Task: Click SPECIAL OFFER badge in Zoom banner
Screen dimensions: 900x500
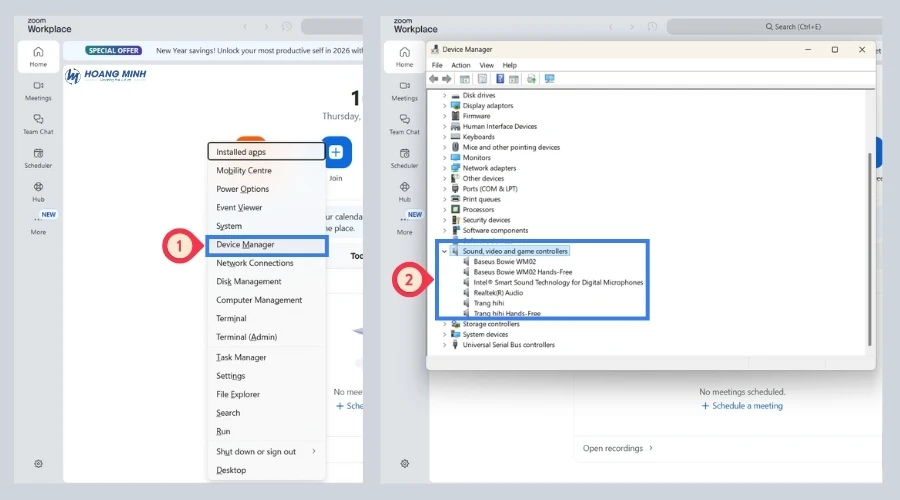Action: pyautogui.click(x=114, y=51)
